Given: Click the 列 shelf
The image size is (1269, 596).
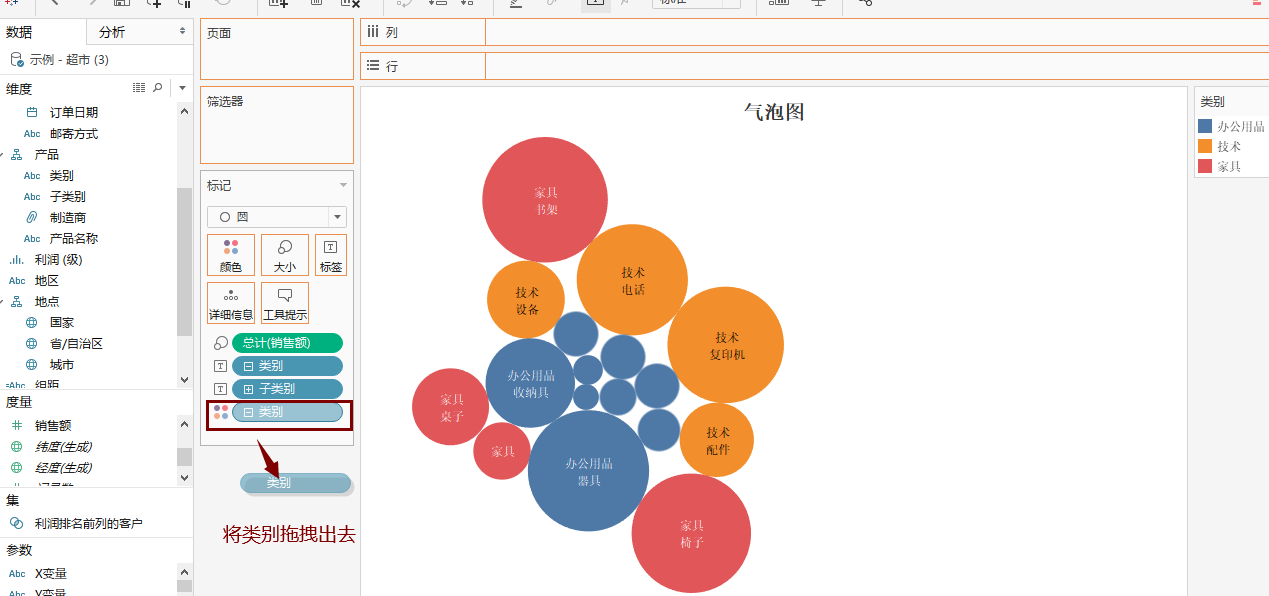Looking at the screenshot, I should pyautogui.click(x=814, y=32).
